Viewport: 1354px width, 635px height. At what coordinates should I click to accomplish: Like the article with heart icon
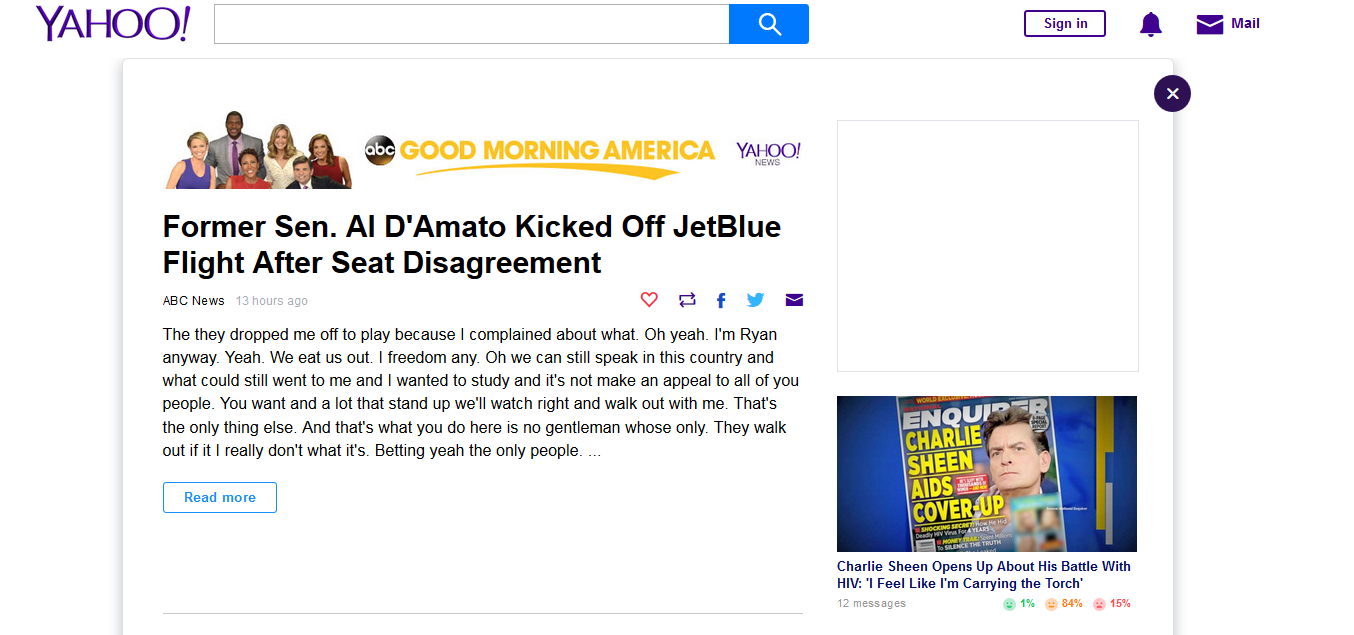click(x=649, y=299)
